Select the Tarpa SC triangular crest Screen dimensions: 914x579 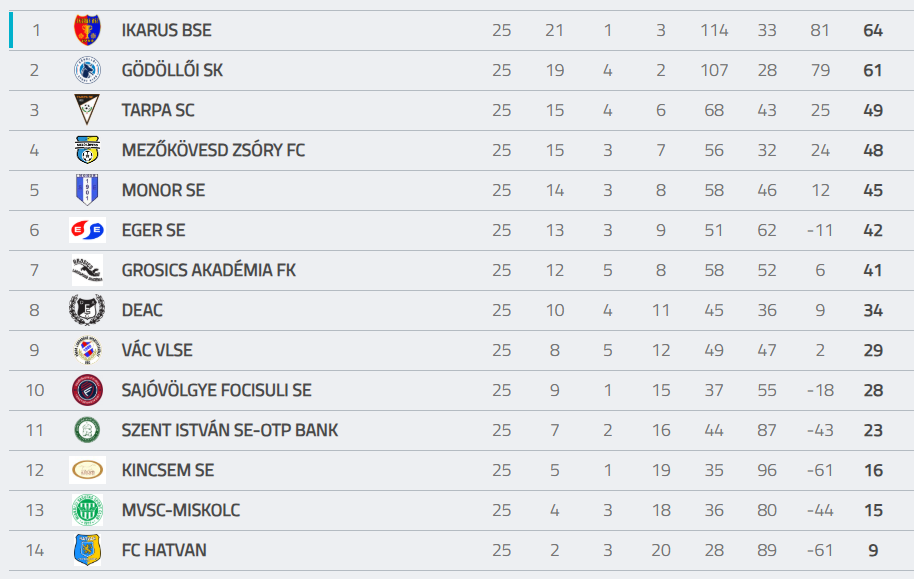87,110
